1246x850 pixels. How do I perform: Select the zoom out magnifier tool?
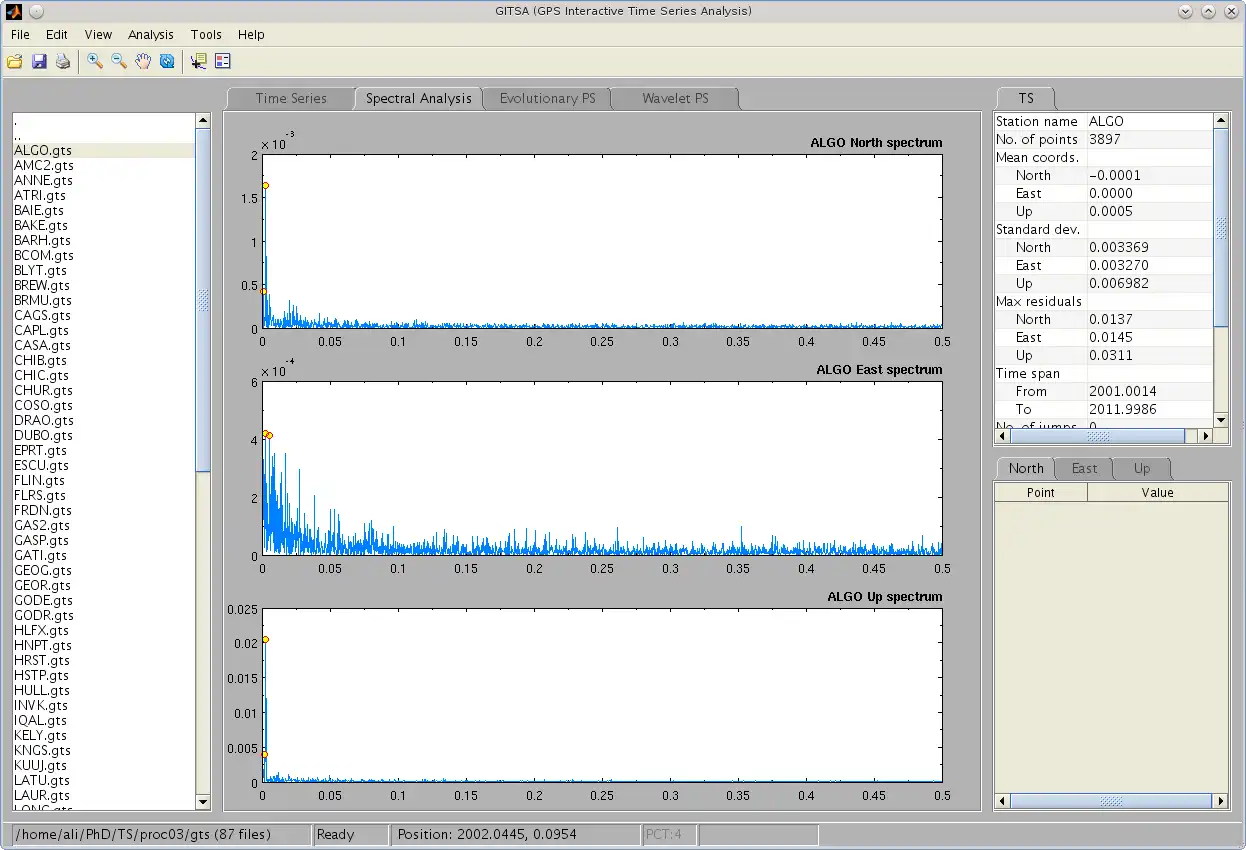(x=119, y=62)
